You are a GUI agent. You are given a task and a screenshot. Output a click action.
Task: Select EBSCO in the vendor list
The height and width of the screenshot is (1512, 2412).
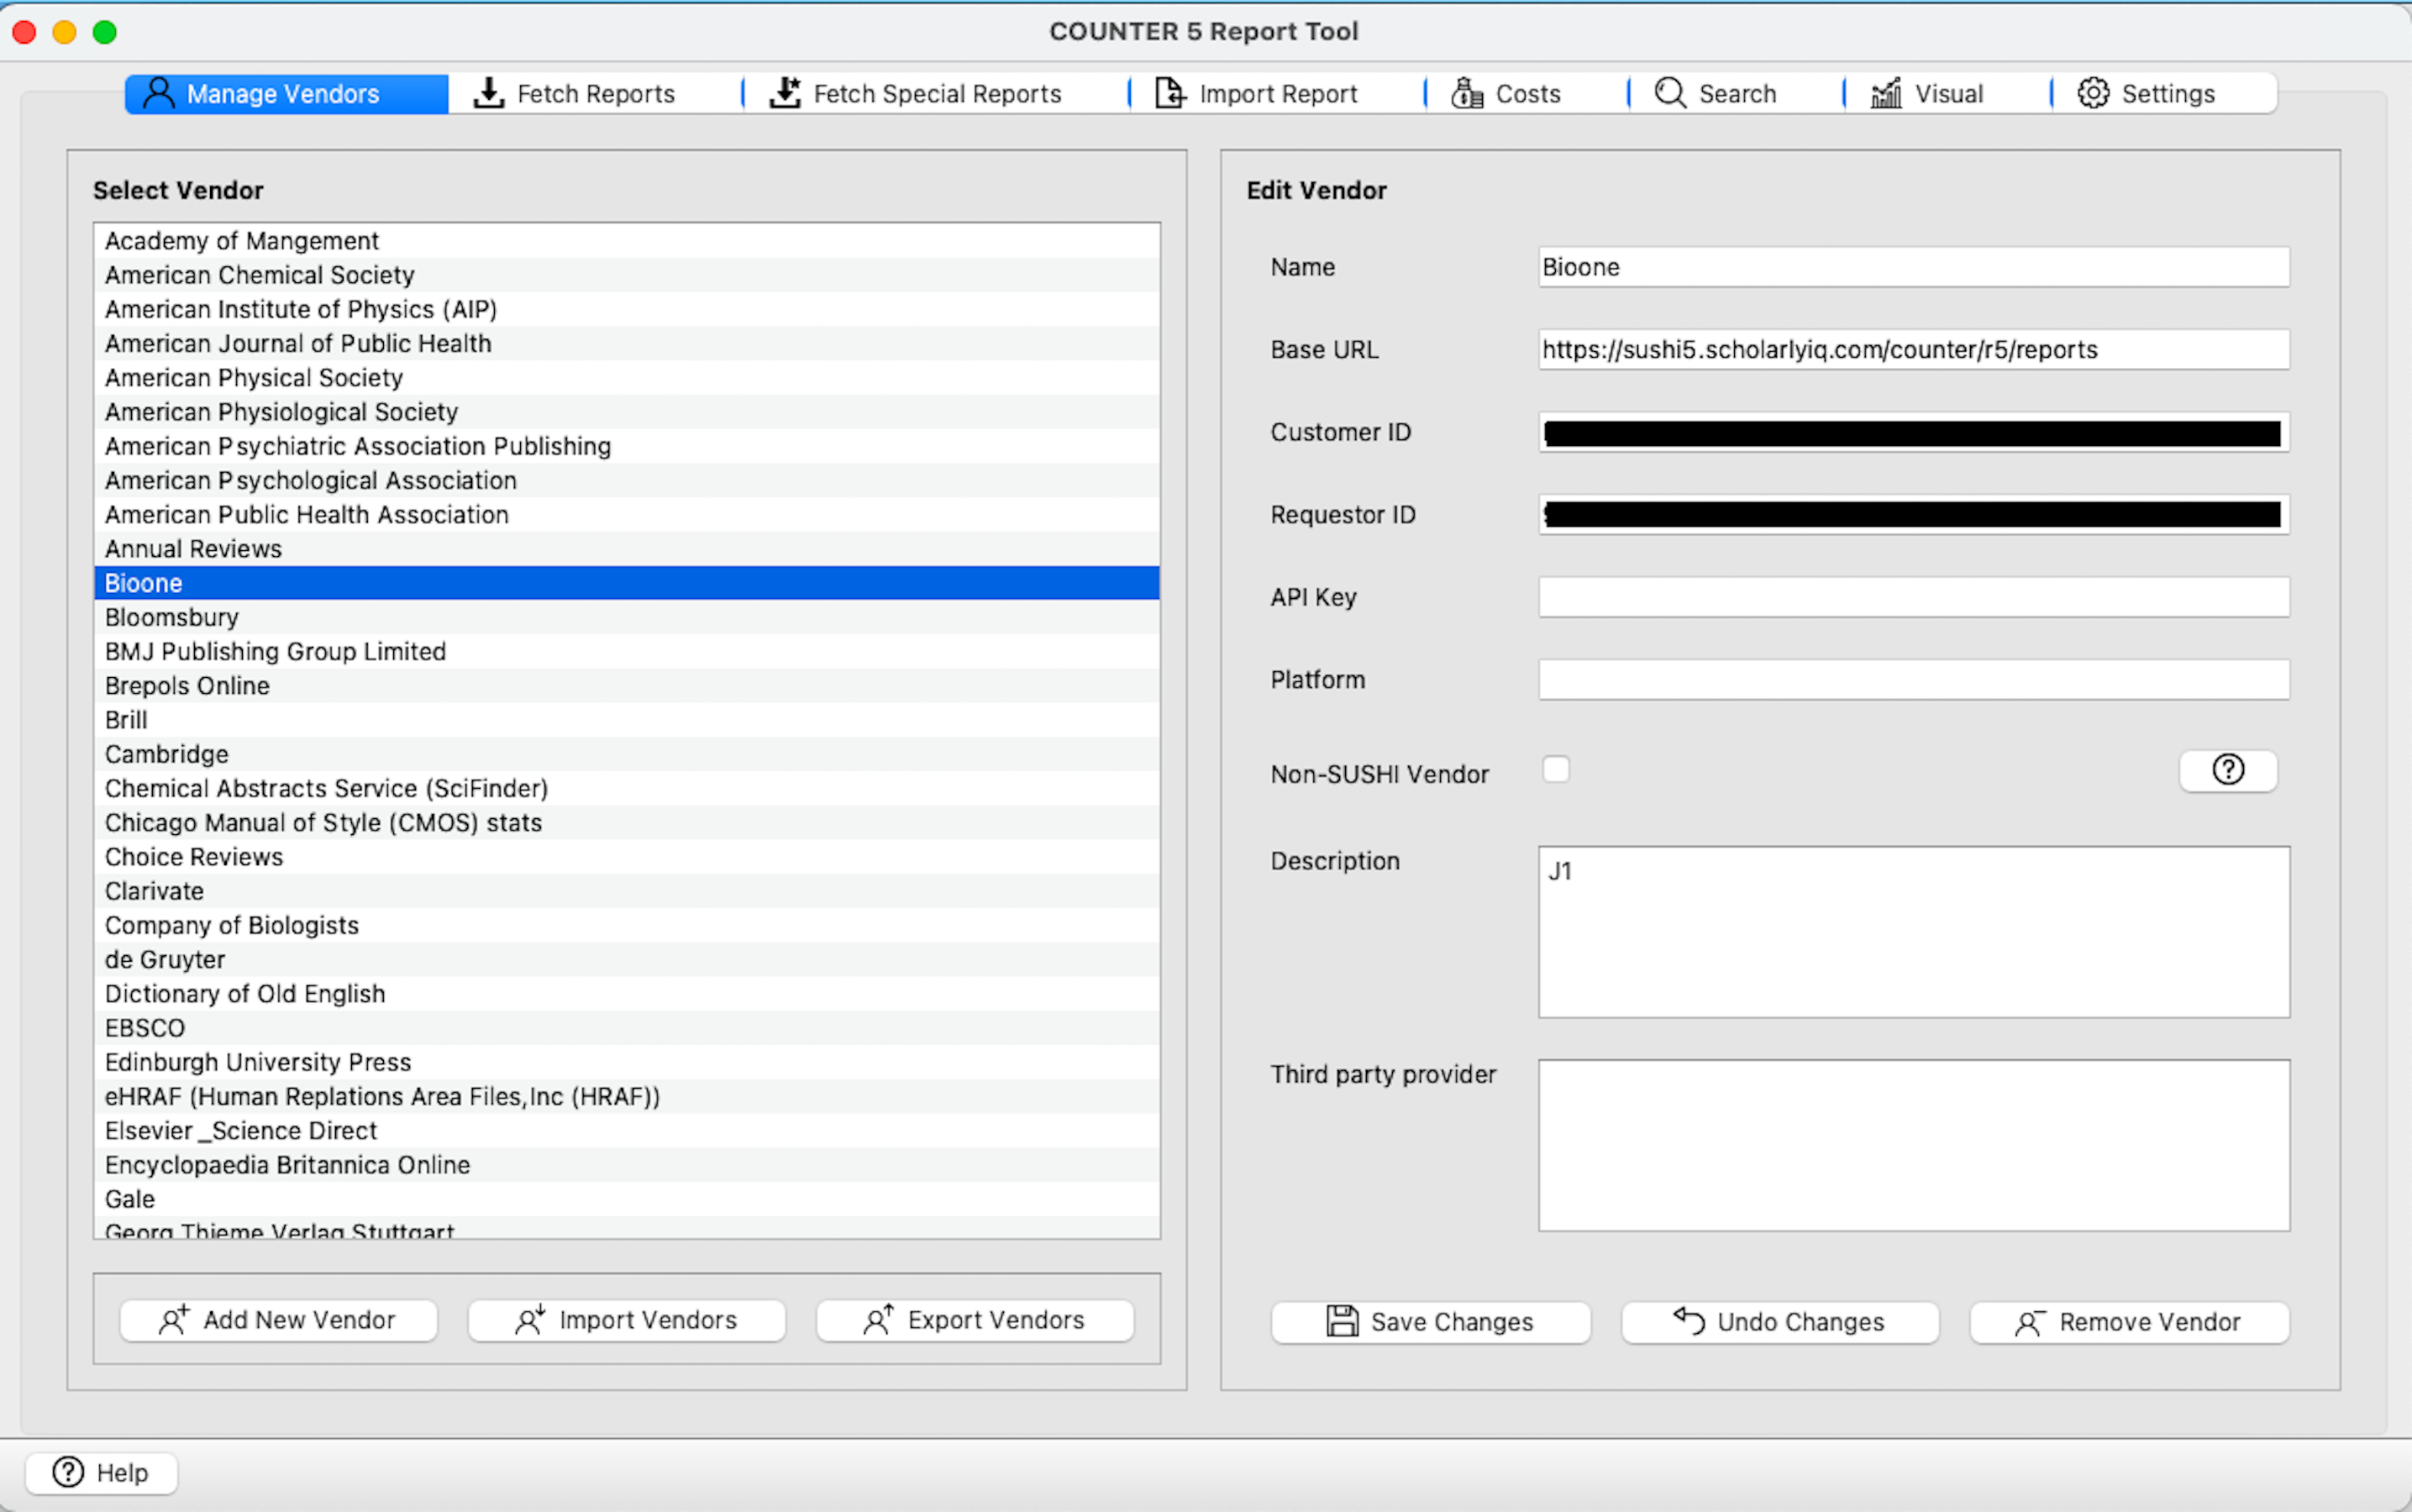(x=145, y=1028)
